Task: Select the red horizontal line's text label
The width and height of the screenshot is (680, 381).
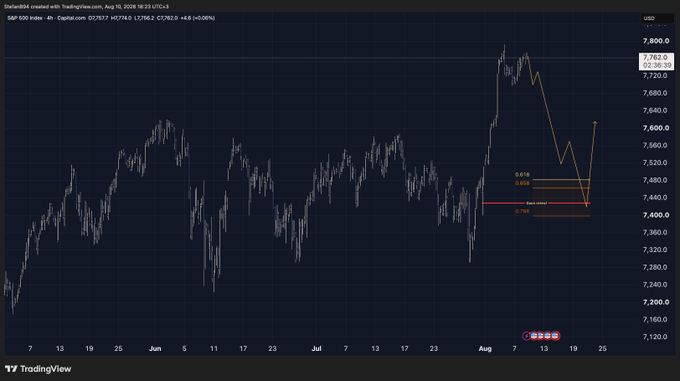Action: [536, 203]
